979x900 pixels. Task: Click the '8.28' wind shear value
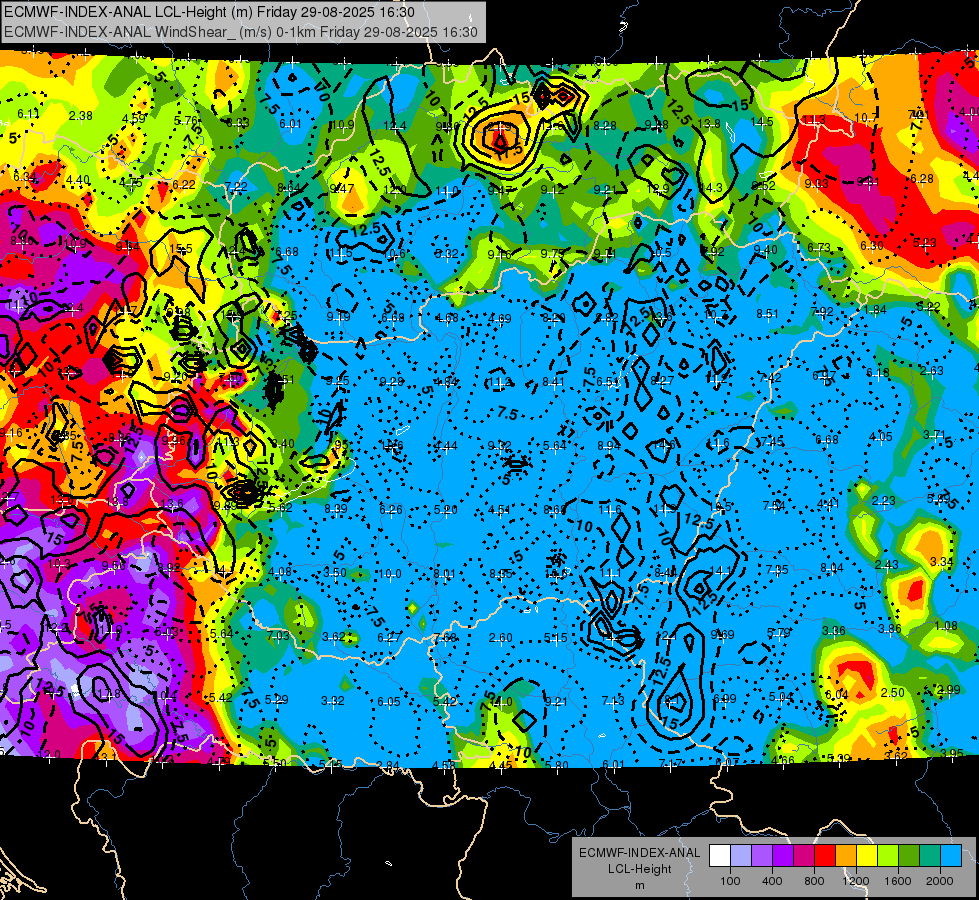click(x=604, y=126)
